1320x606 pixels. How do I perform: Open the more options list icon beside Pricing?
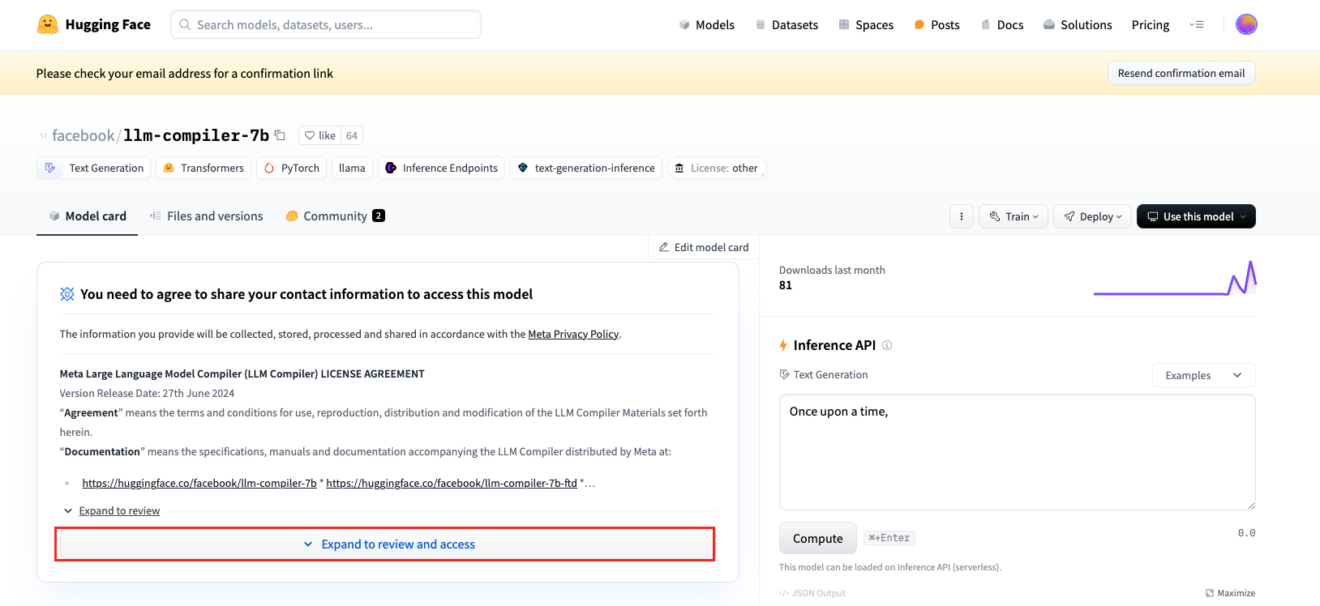[x=1196, y=25]
